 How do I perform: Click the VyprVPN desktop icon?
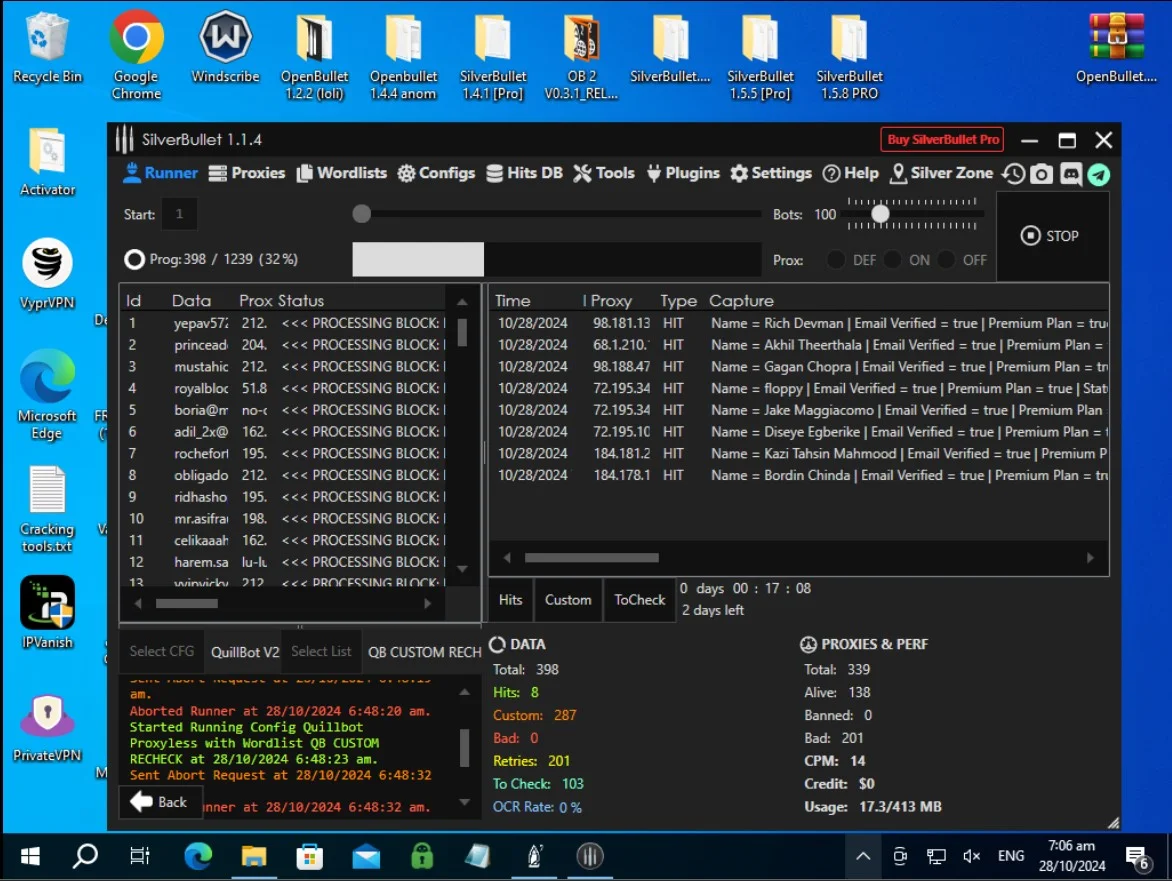click(x=47, y=274)
